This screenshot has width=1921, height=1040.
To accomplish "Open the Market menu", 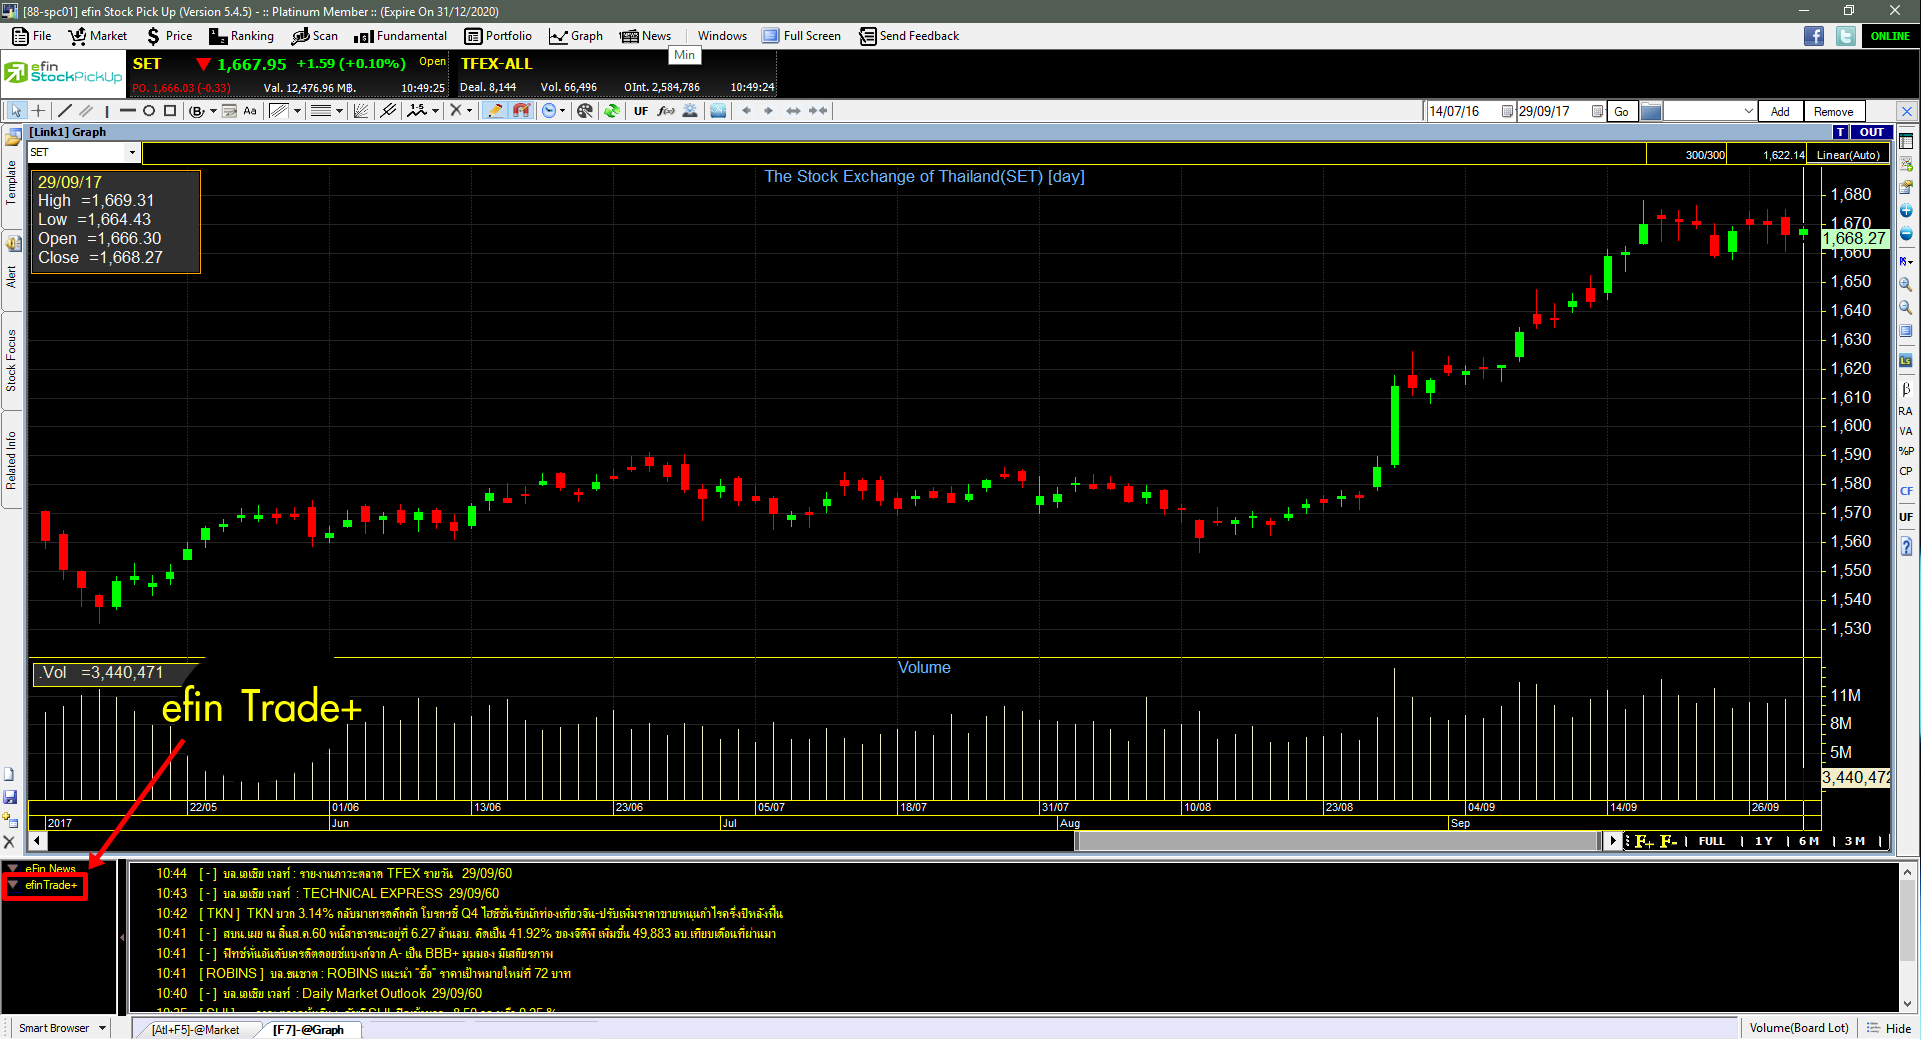I will tap(98, 36).
